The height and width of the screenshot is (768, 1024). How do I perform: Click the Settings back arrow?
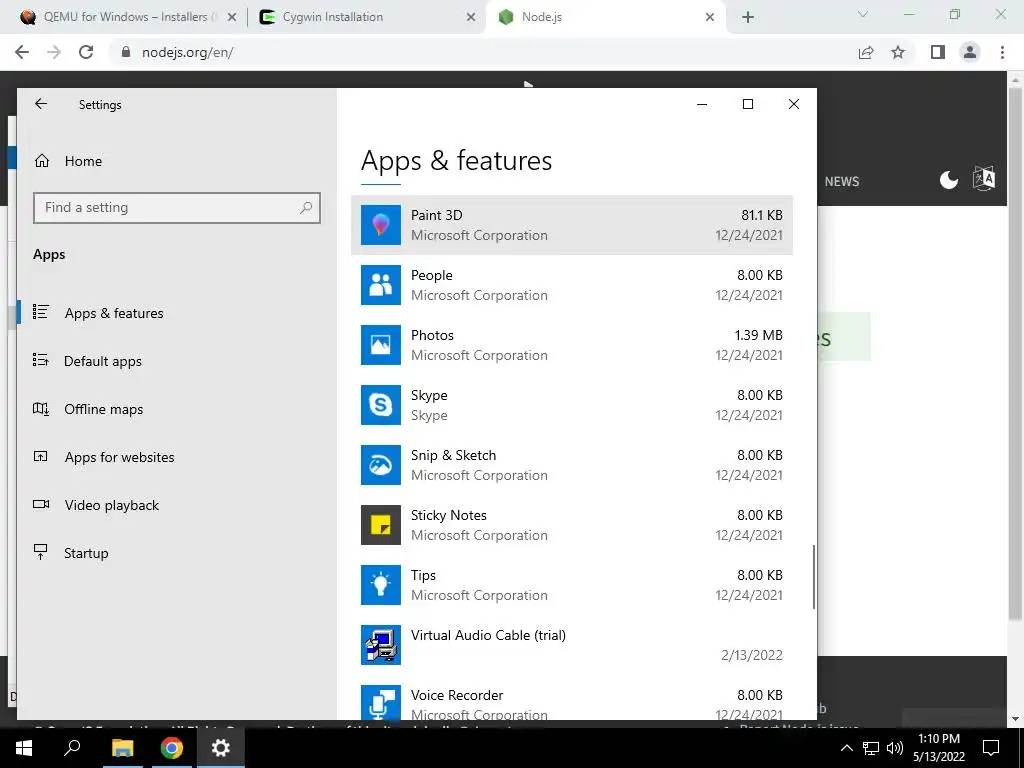coord(41,104)
